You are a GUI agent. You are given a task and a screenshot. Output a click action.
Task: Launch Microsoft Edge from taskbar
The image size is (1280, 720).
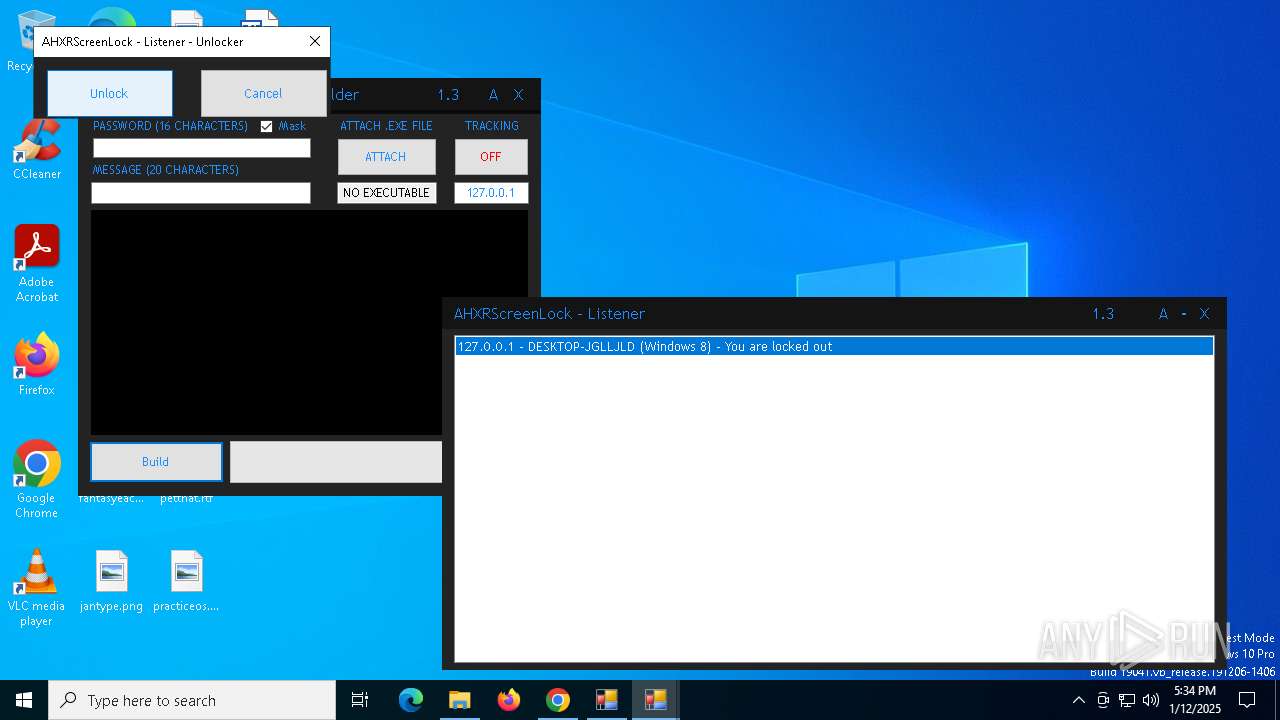point(411,700)
